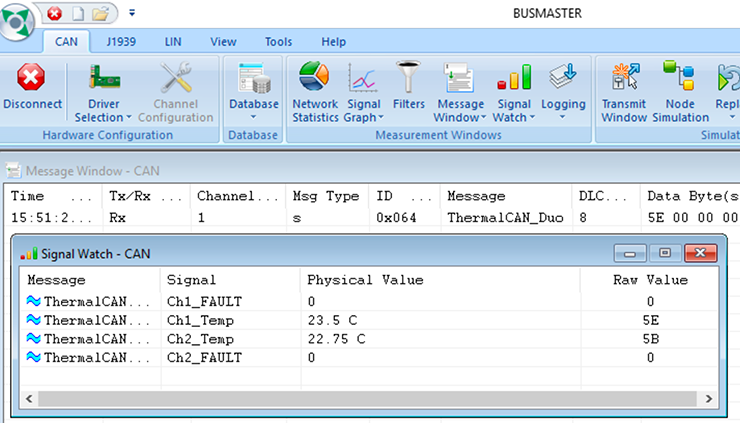Screen dimensions: 740x423
Task: Click the ID column header
Action: 404,196
